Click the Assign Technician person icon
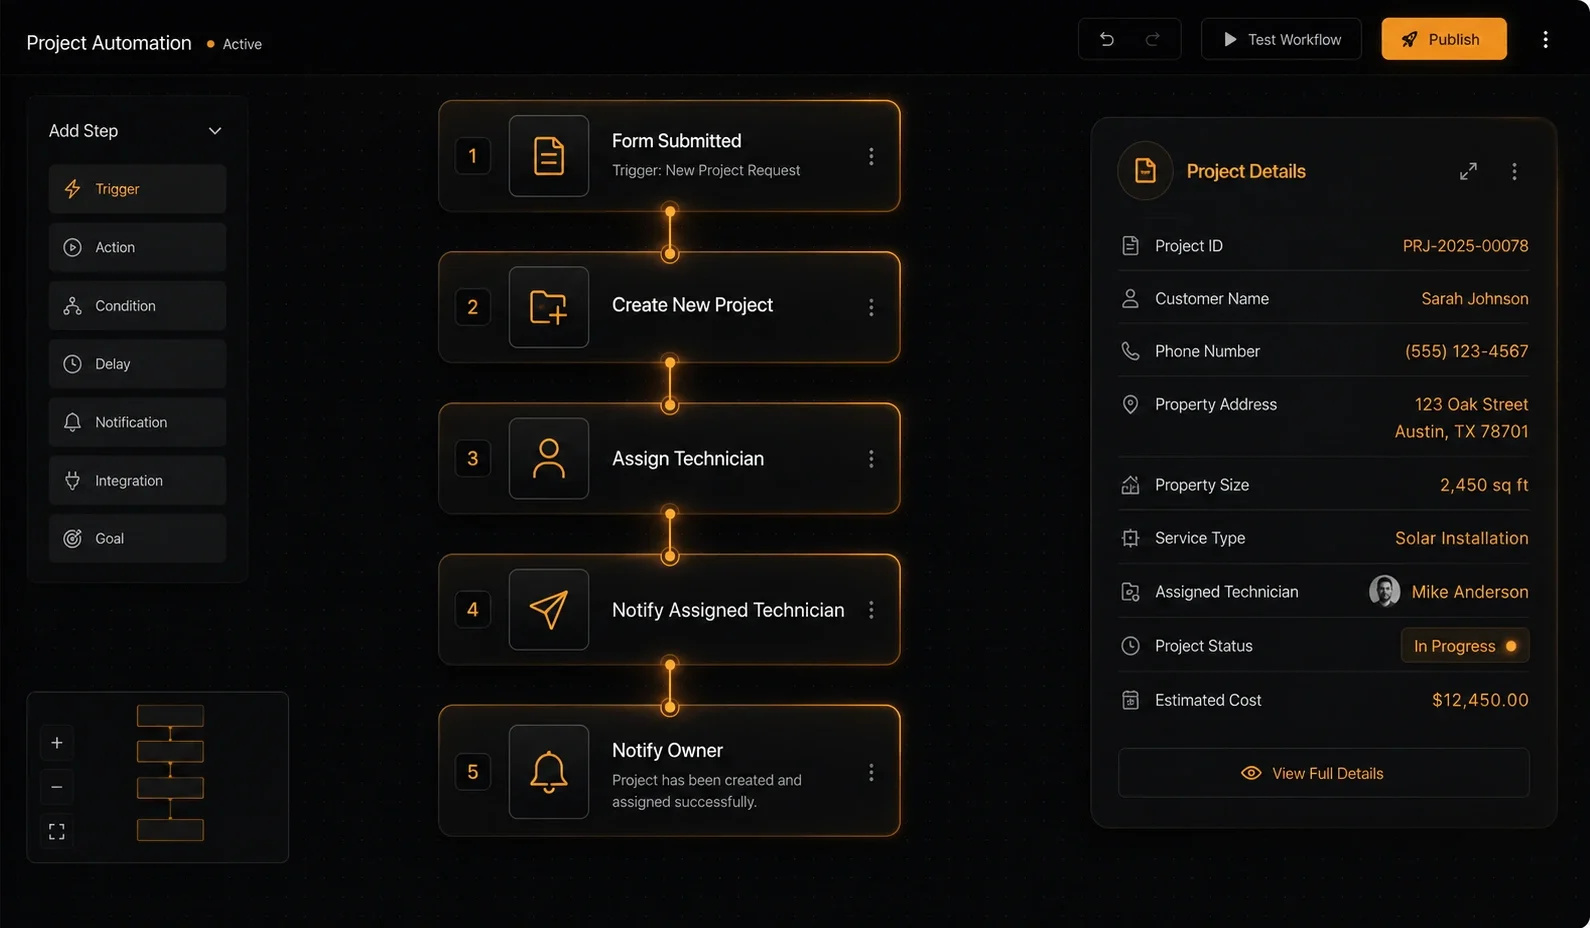The height and width of the screenshot is (928, 1590). (549, 459)
